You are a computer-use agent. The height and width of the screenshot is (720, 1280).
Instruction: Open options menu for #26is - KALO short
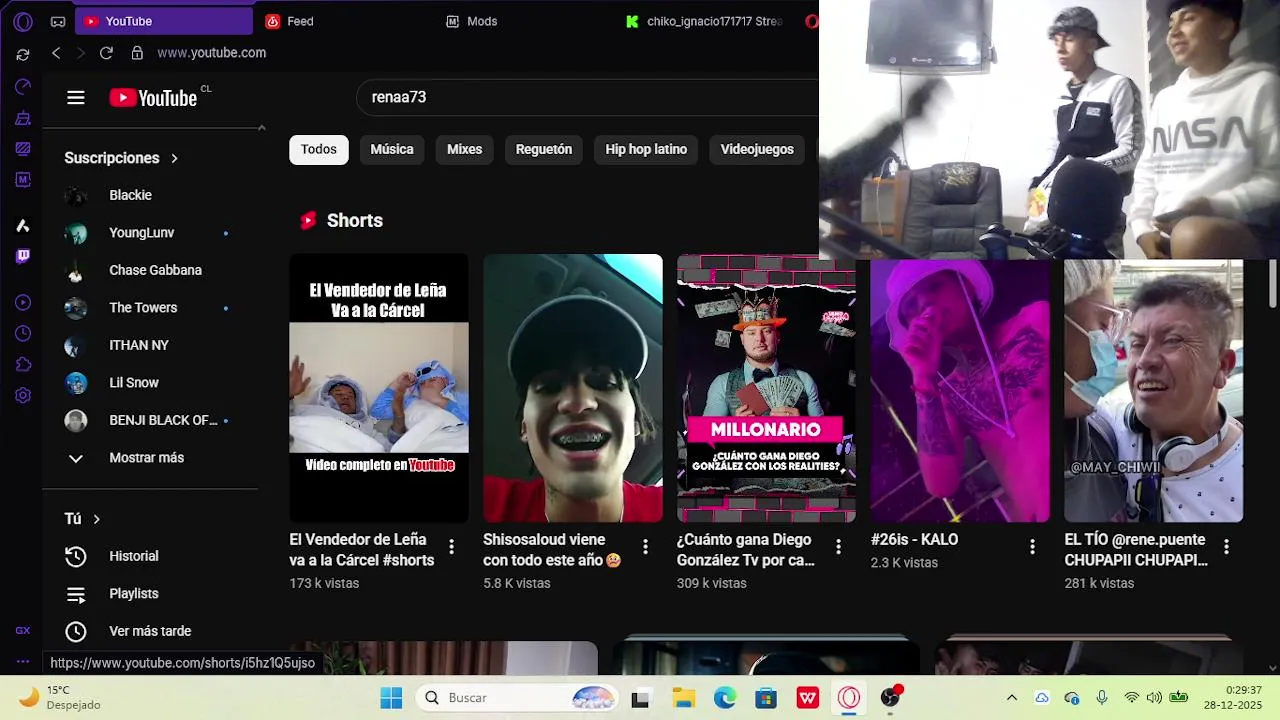point(1032,547)
